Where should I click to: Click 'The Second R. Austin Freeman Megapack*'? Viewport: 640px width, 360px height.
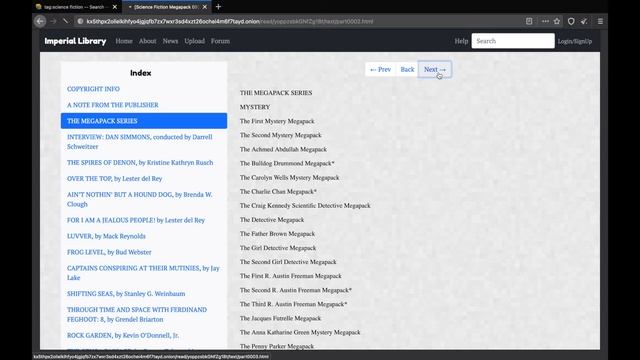coord(296,290)
